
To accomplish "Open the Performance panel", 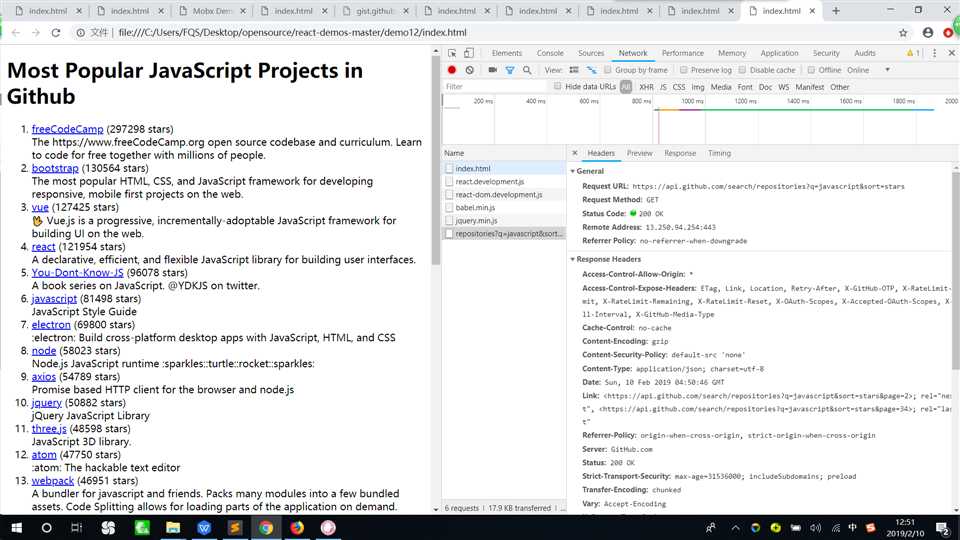I will pos(682,53).
